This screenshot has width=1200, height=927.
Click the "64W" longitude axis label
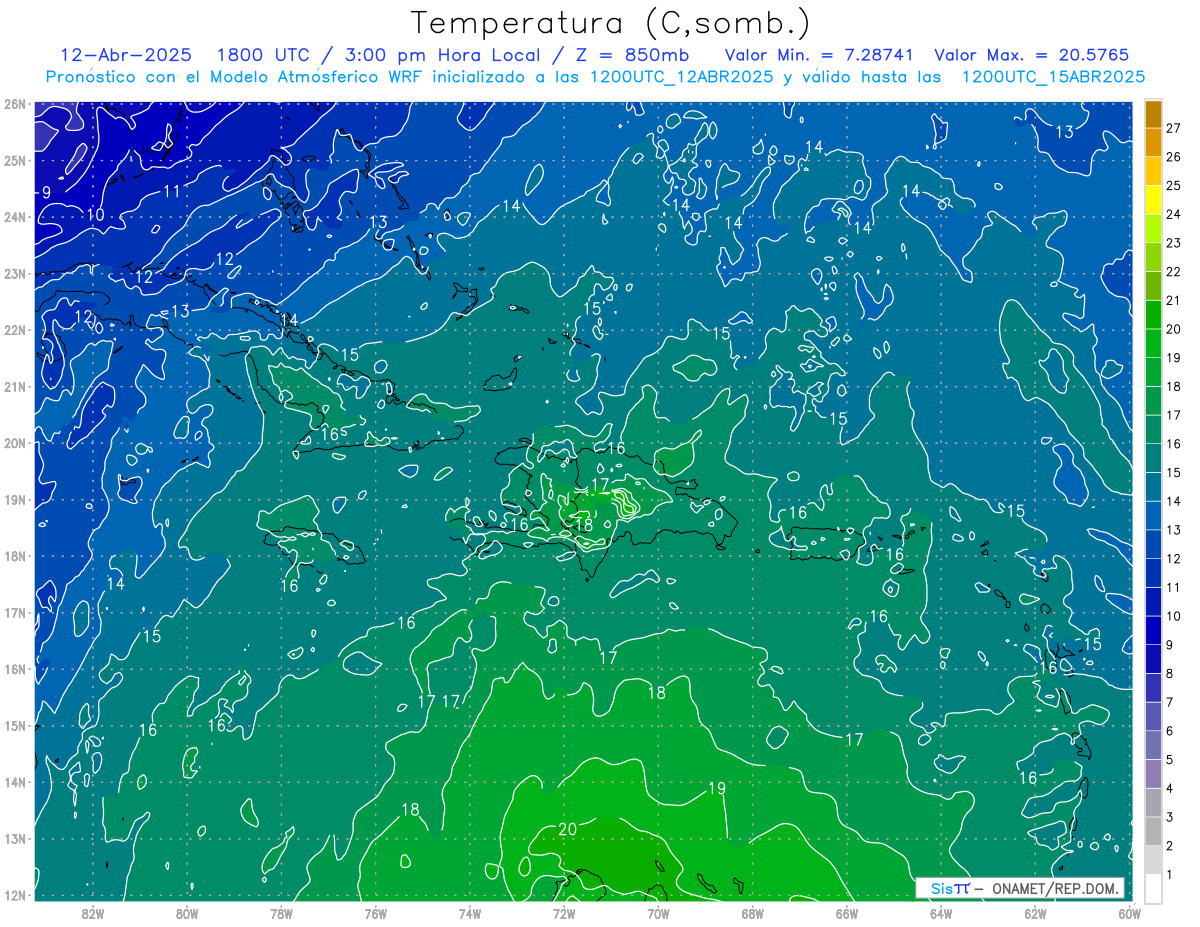tap(941, 913)
